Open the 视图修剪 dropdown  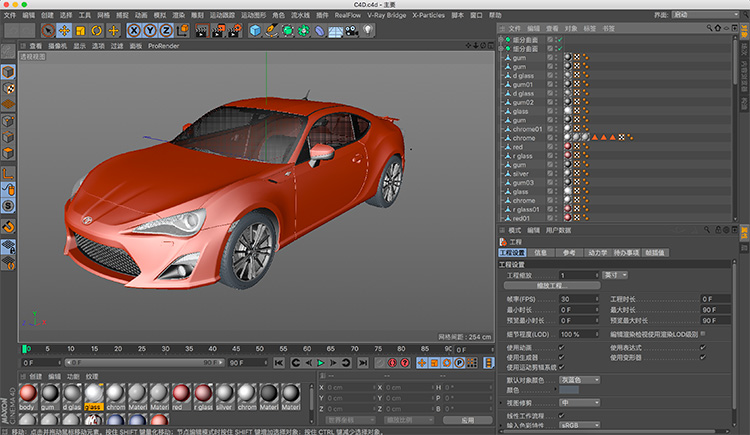tap(579, 403)
